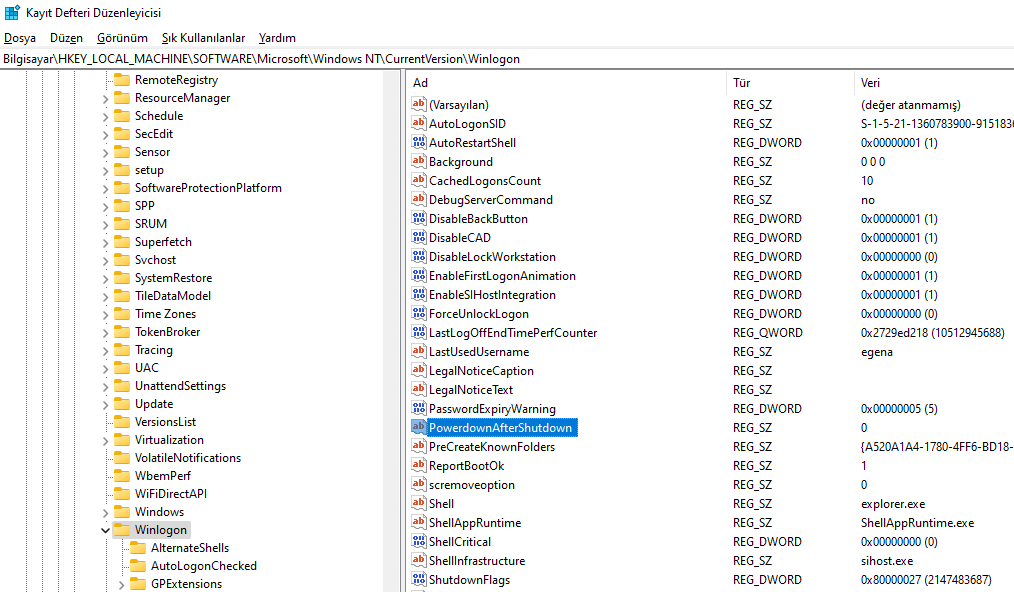Click the DisableLockWorkstation DWORD icon
The width and height of the screenshot is (1014, 592).
[x=418, y=256]
